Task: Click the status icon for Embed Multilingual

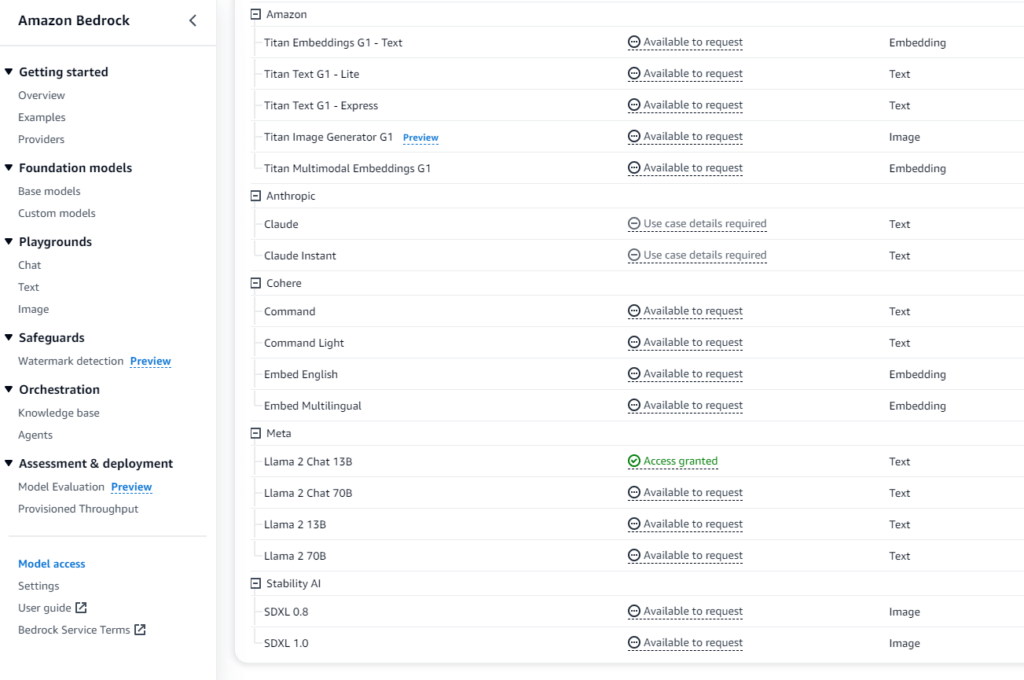Action: click(x=633, y=406)
